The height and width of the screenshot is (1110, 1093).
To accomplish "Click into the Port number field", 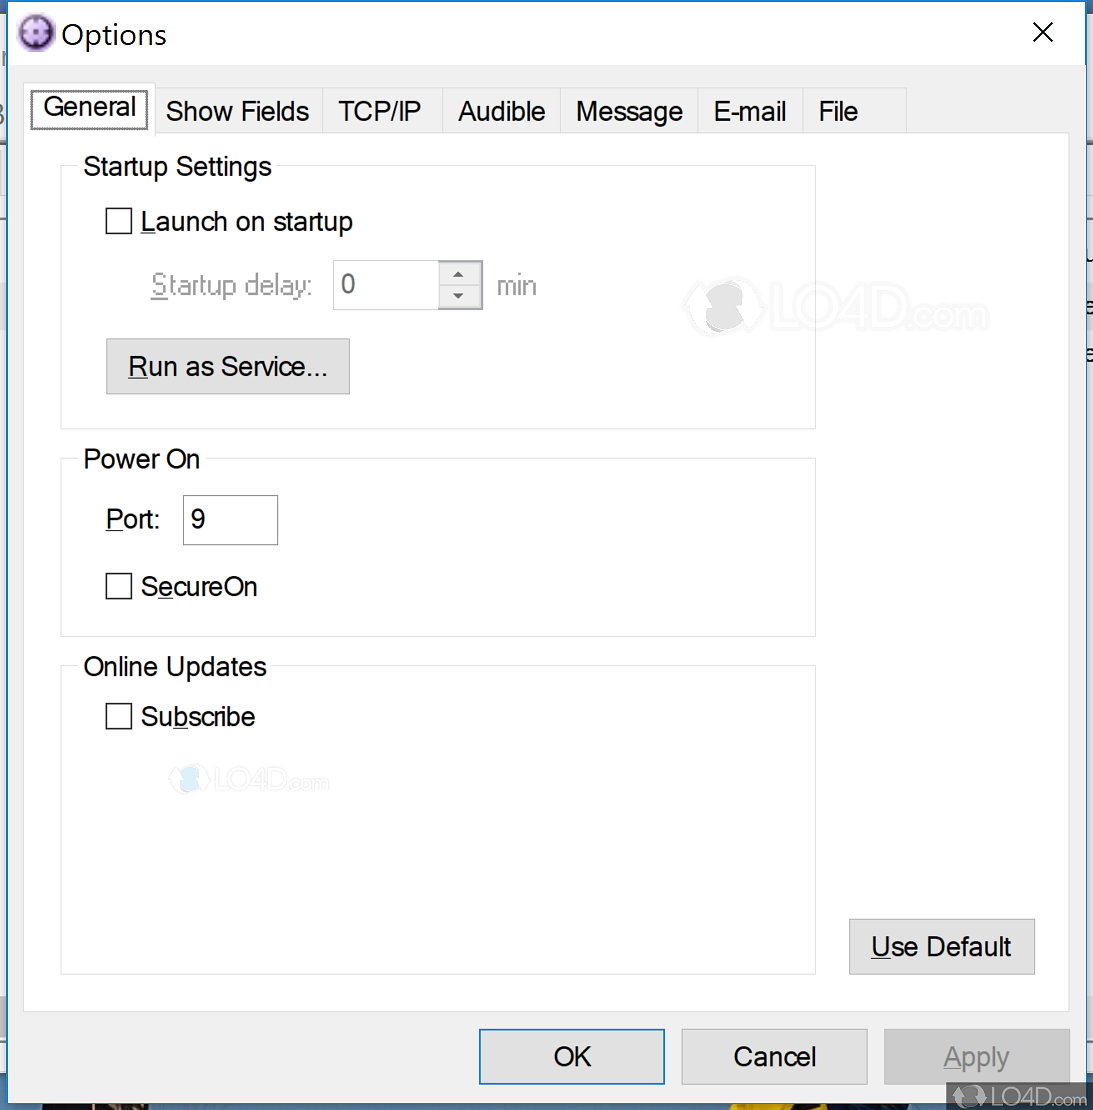I will coord(230,520).
